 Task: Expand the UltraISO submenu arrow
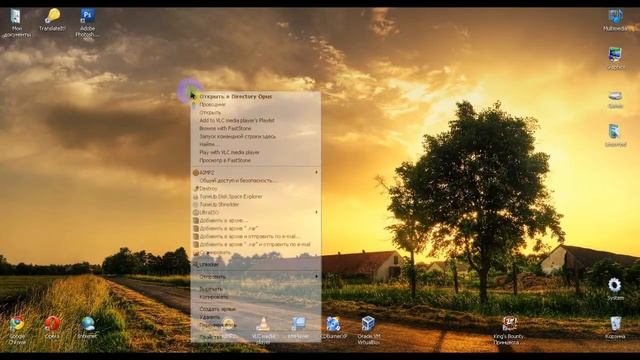tap(316, 212)
